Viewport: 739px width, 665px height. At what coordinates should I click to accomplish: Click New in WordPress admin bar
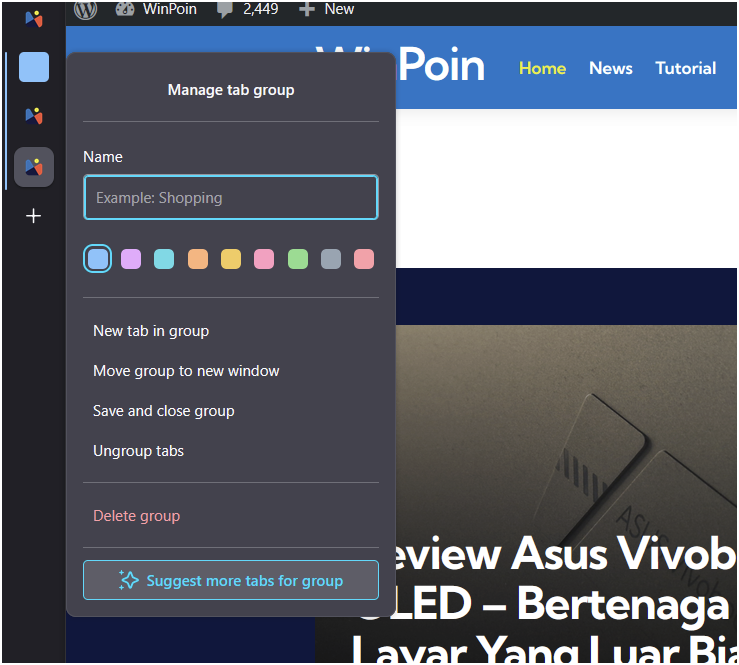(327, 9)
